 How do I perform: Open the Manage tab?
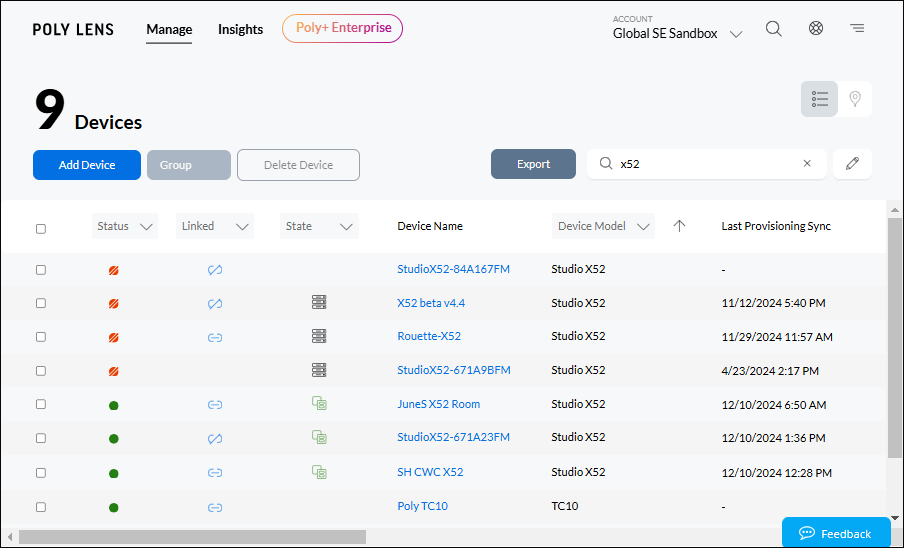[x=169, y=29]
